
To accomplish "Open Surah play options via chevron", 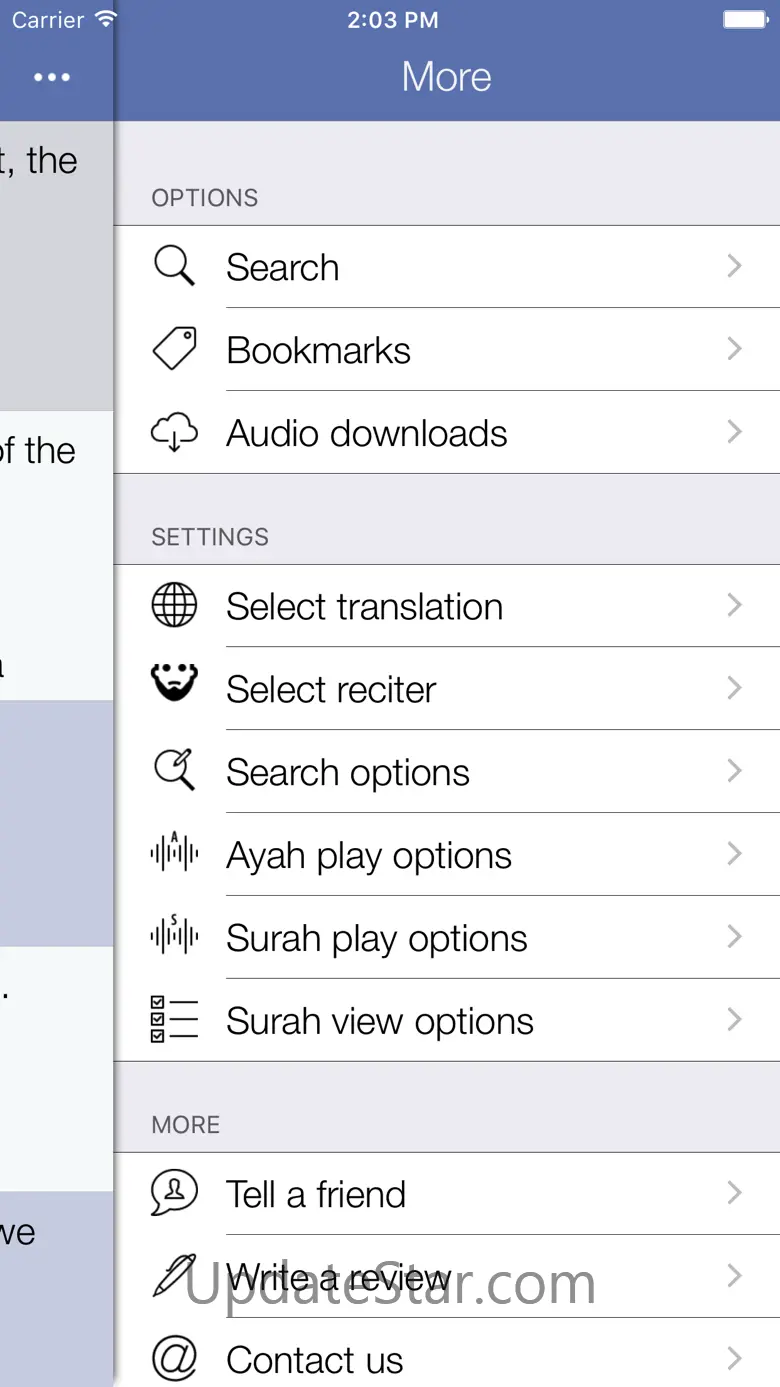I will 735,937.
